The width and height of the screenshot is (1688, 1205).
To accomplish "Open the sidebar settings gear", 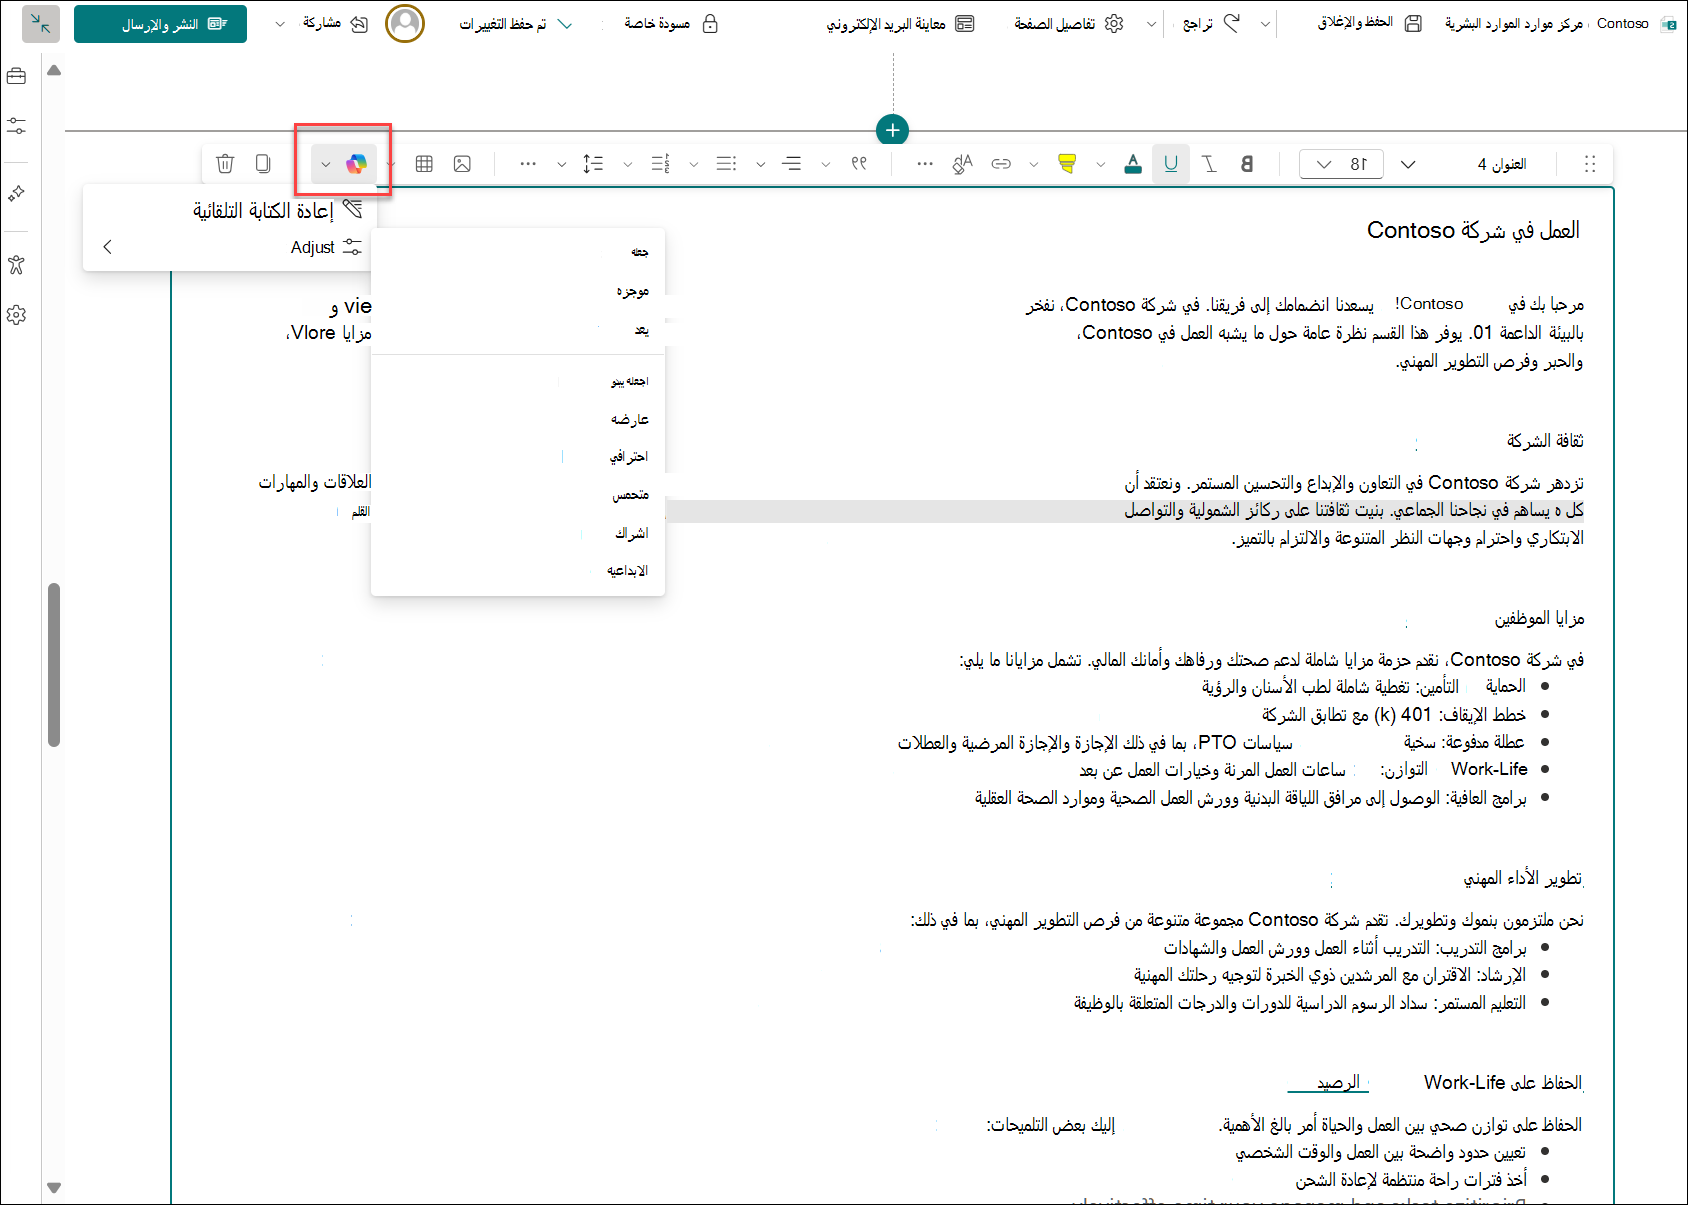I will click(x=16, y=315).
